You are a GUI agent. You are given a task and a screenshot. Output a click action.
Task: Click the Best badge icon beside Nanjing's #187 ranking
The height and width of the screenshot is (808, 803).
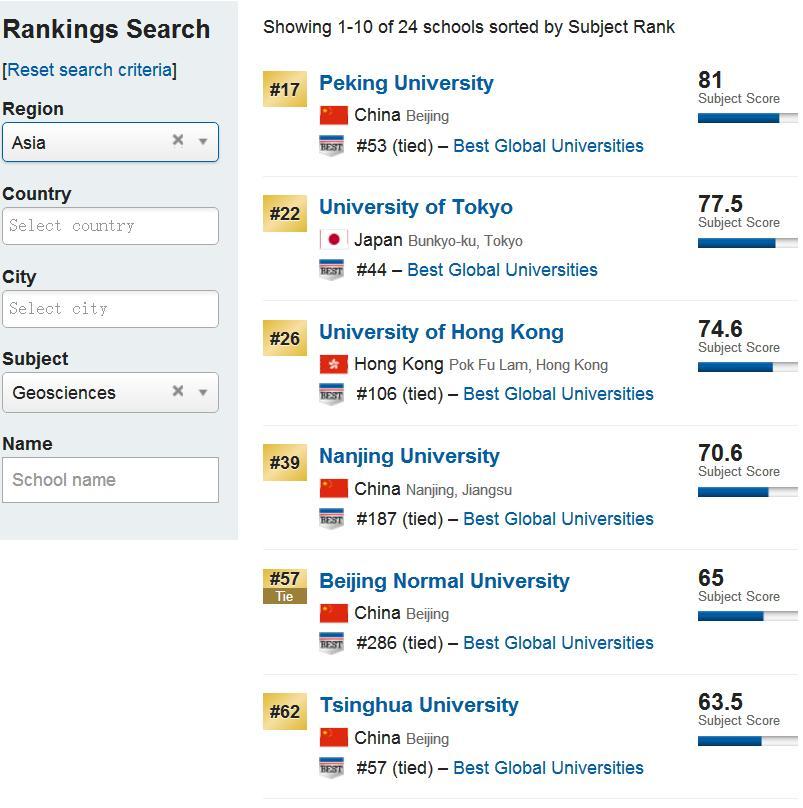pos(331,519)
